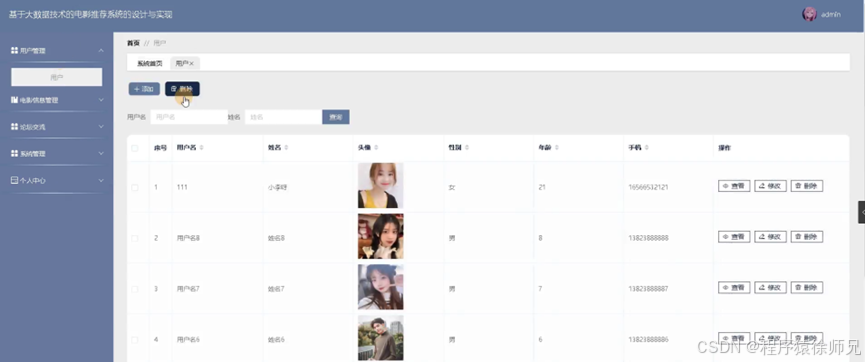Expand the 个人中心 menu chevron
Image resolution: width=865 pixels, height=362 pixels.
click(101, 180)
